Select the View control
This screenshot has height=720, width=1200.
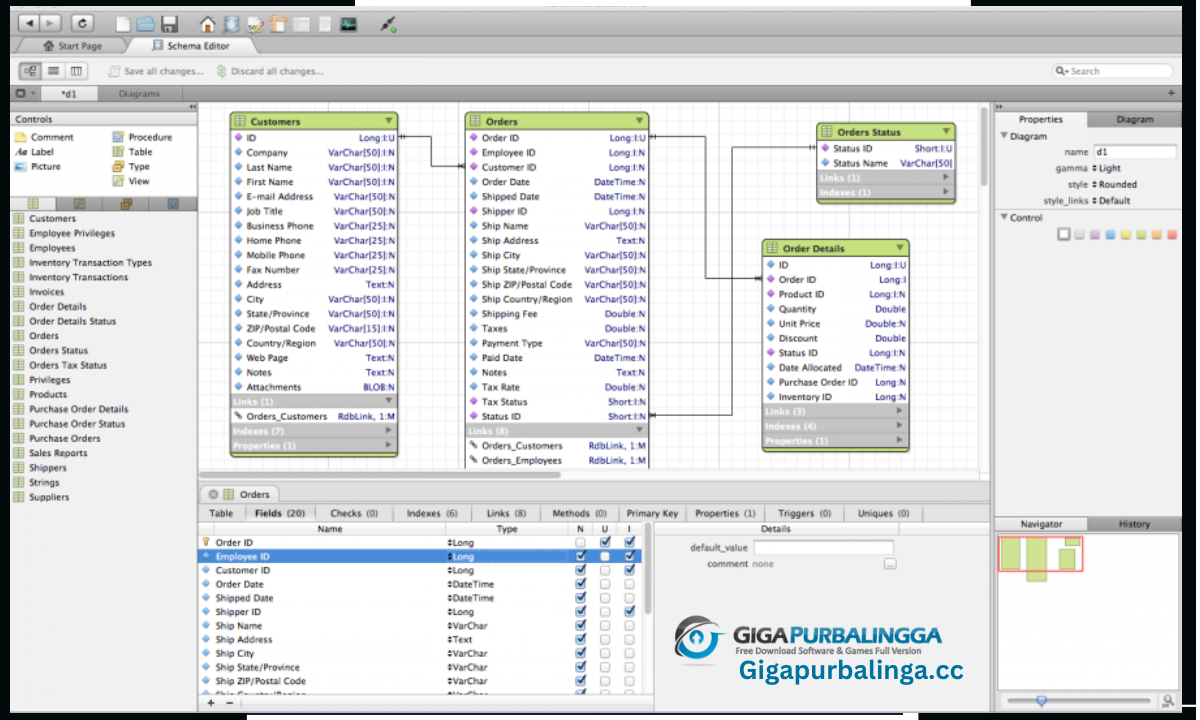tap(131, 181)
